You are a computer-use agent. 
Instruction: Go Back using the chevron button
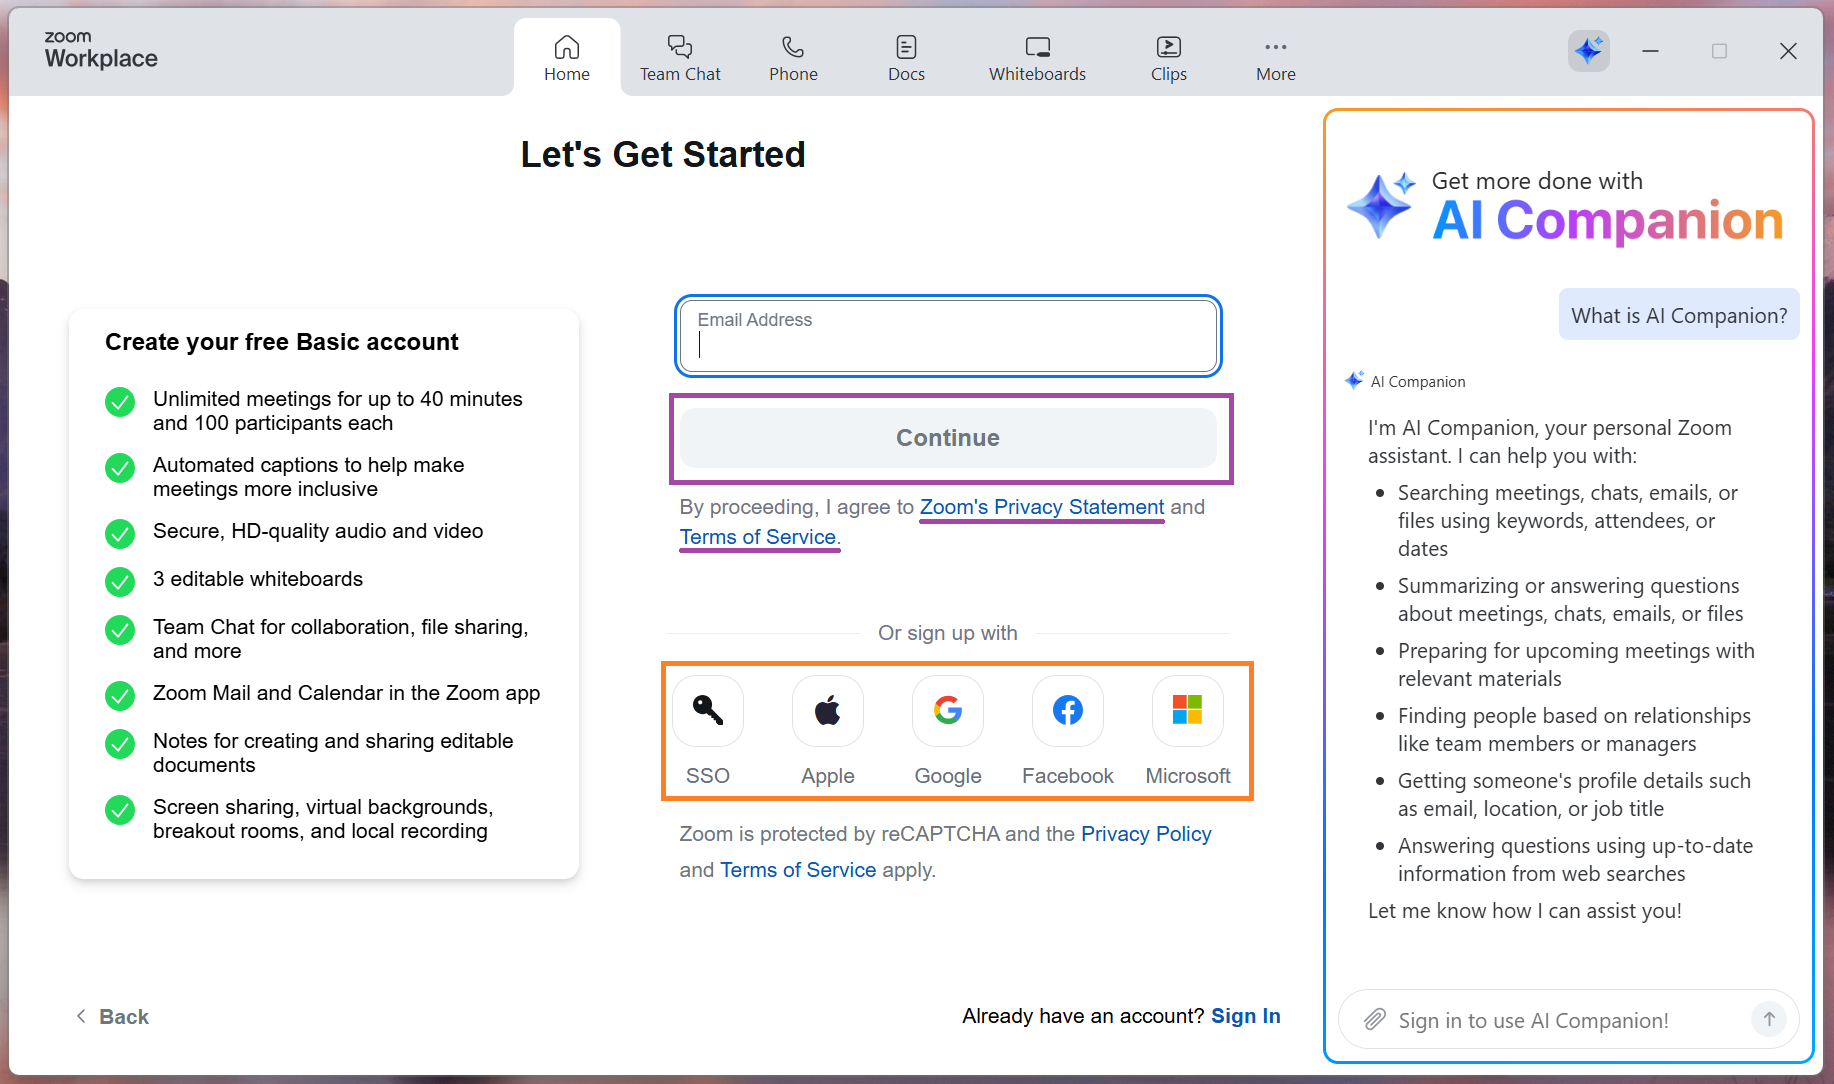pos(112,1017)
